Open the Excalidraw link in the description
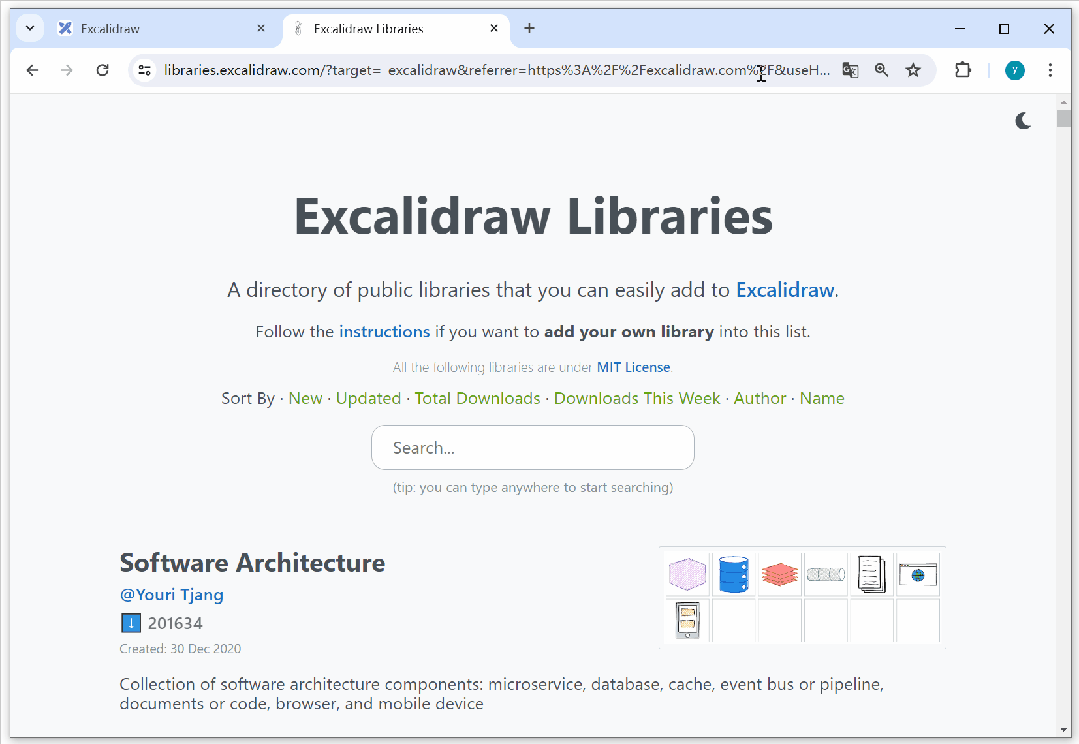This screenshot has width=1079, height=744. point(785,290)
